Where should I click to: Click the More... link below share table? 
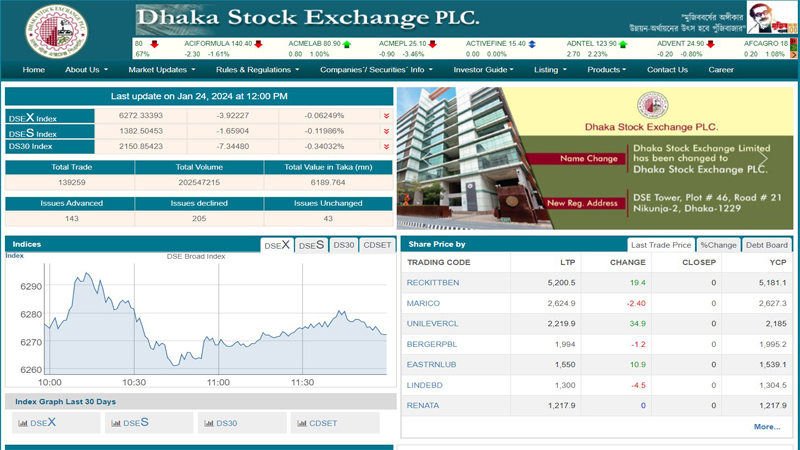(766, 427)
